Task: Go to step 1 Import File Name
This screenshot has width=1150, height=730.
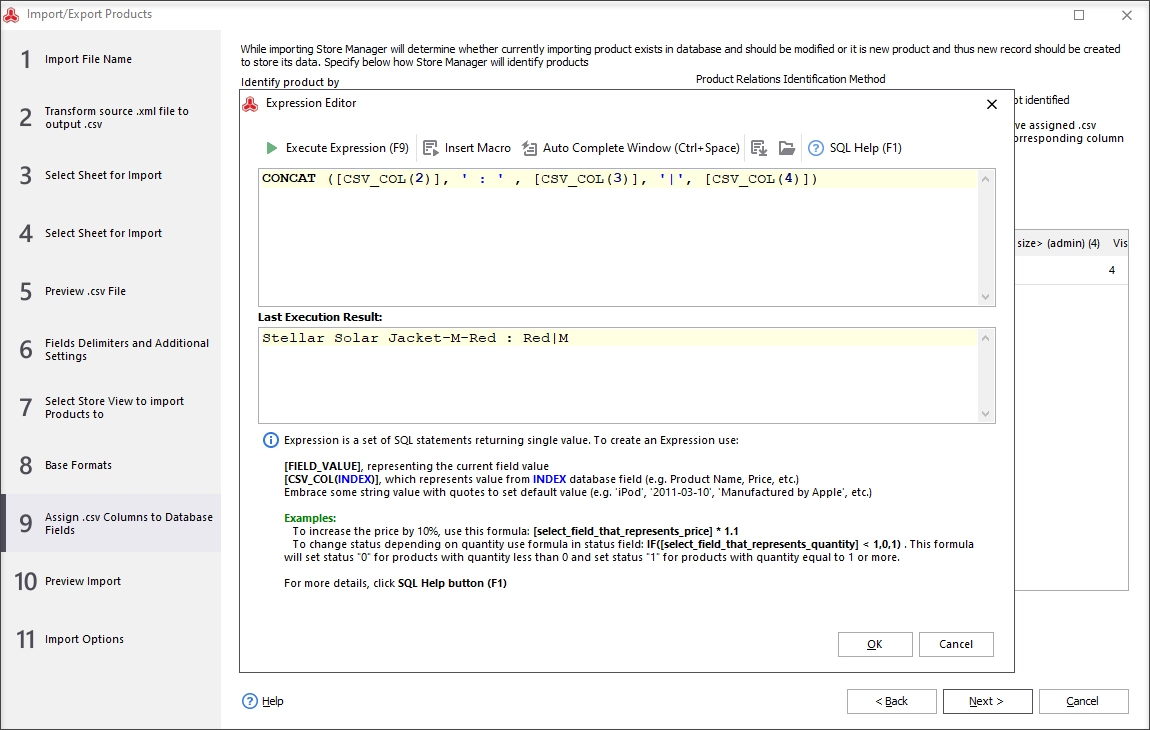Action: 110,59
